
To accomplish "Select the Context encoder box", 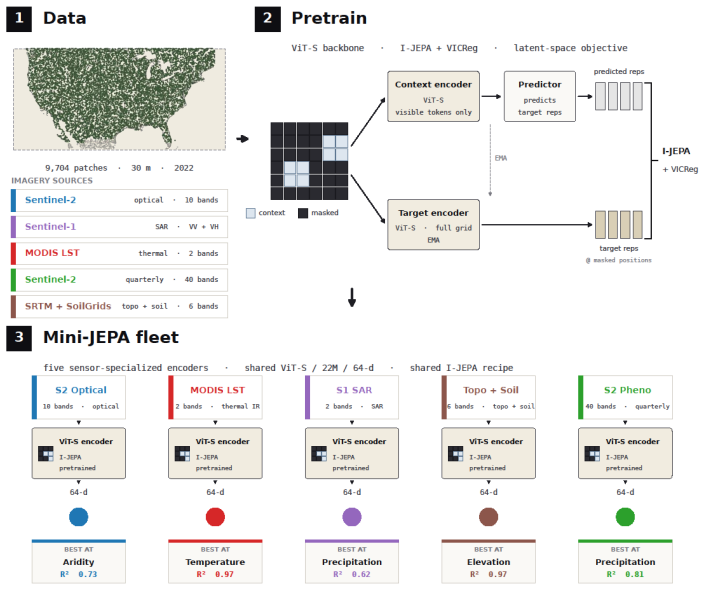I will pos(433,96).
